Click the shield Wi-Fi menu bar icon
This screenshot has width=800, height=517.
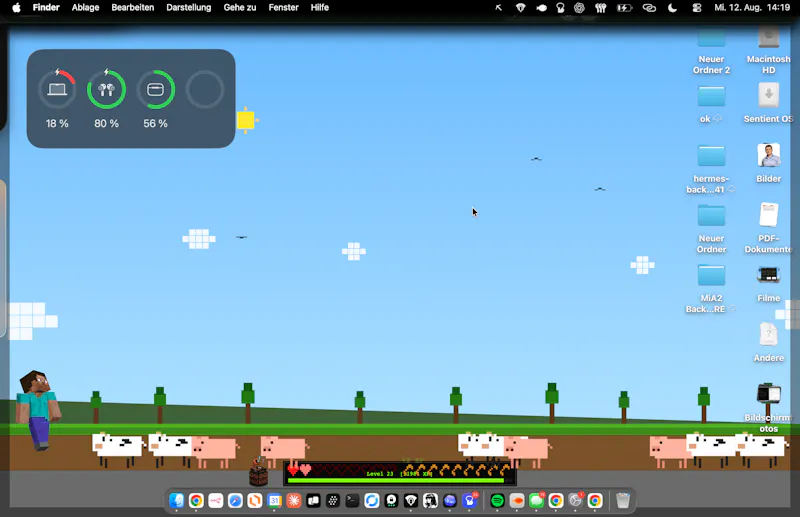(520, 8)
